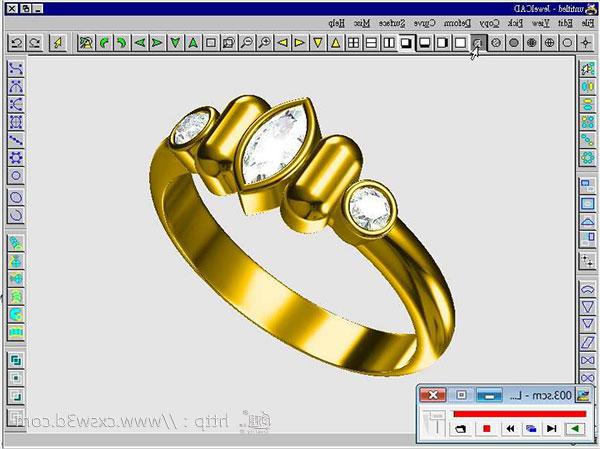
Task: Select the magnifying glass zoom tool
Action: pyautogui.click(x=265, y=43)
